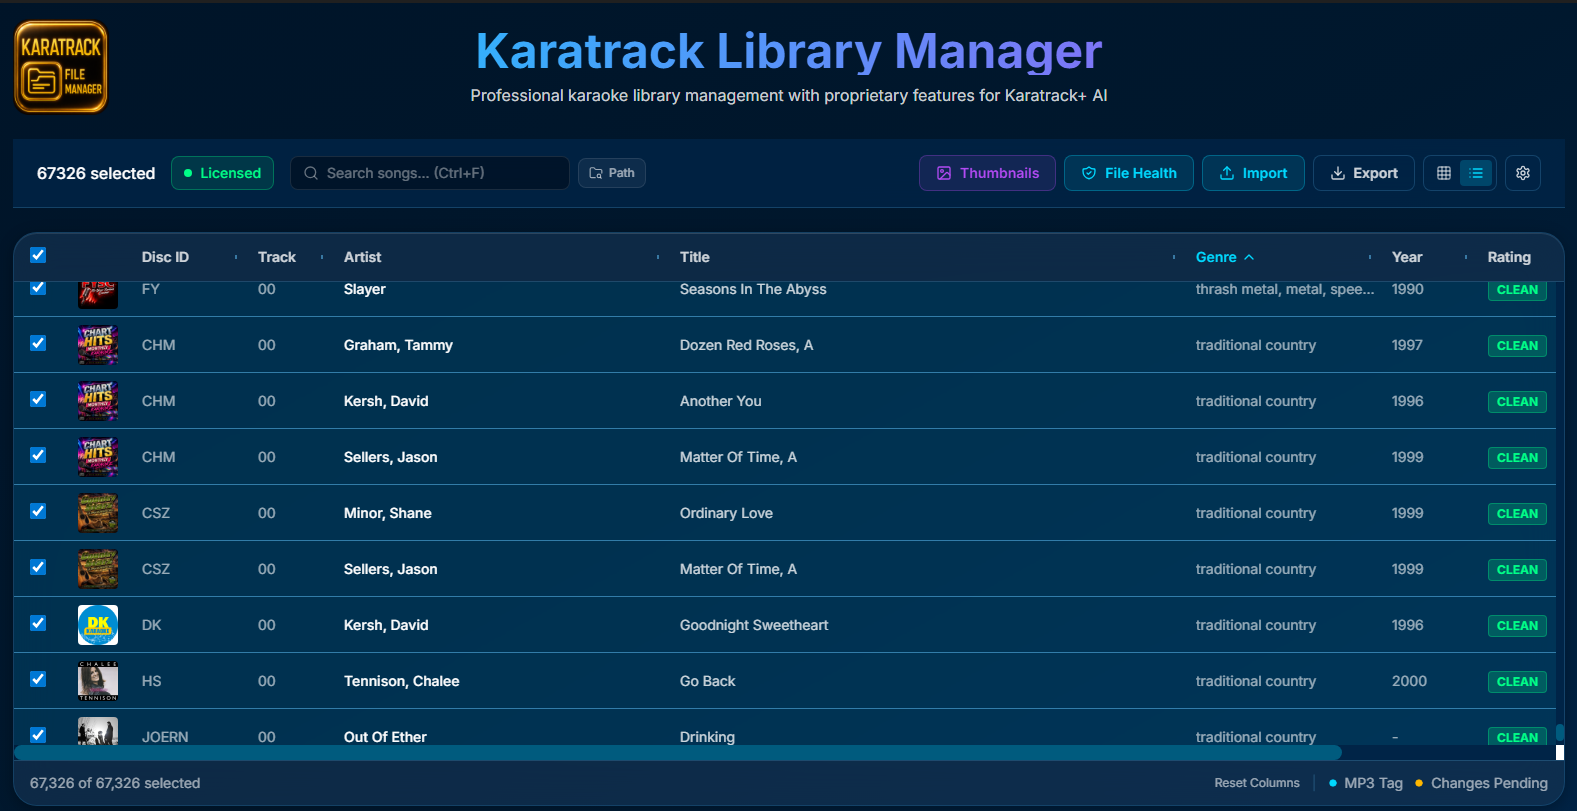
Task: Click the Disc ID cell 'DK'
Action: pos(152,625)
